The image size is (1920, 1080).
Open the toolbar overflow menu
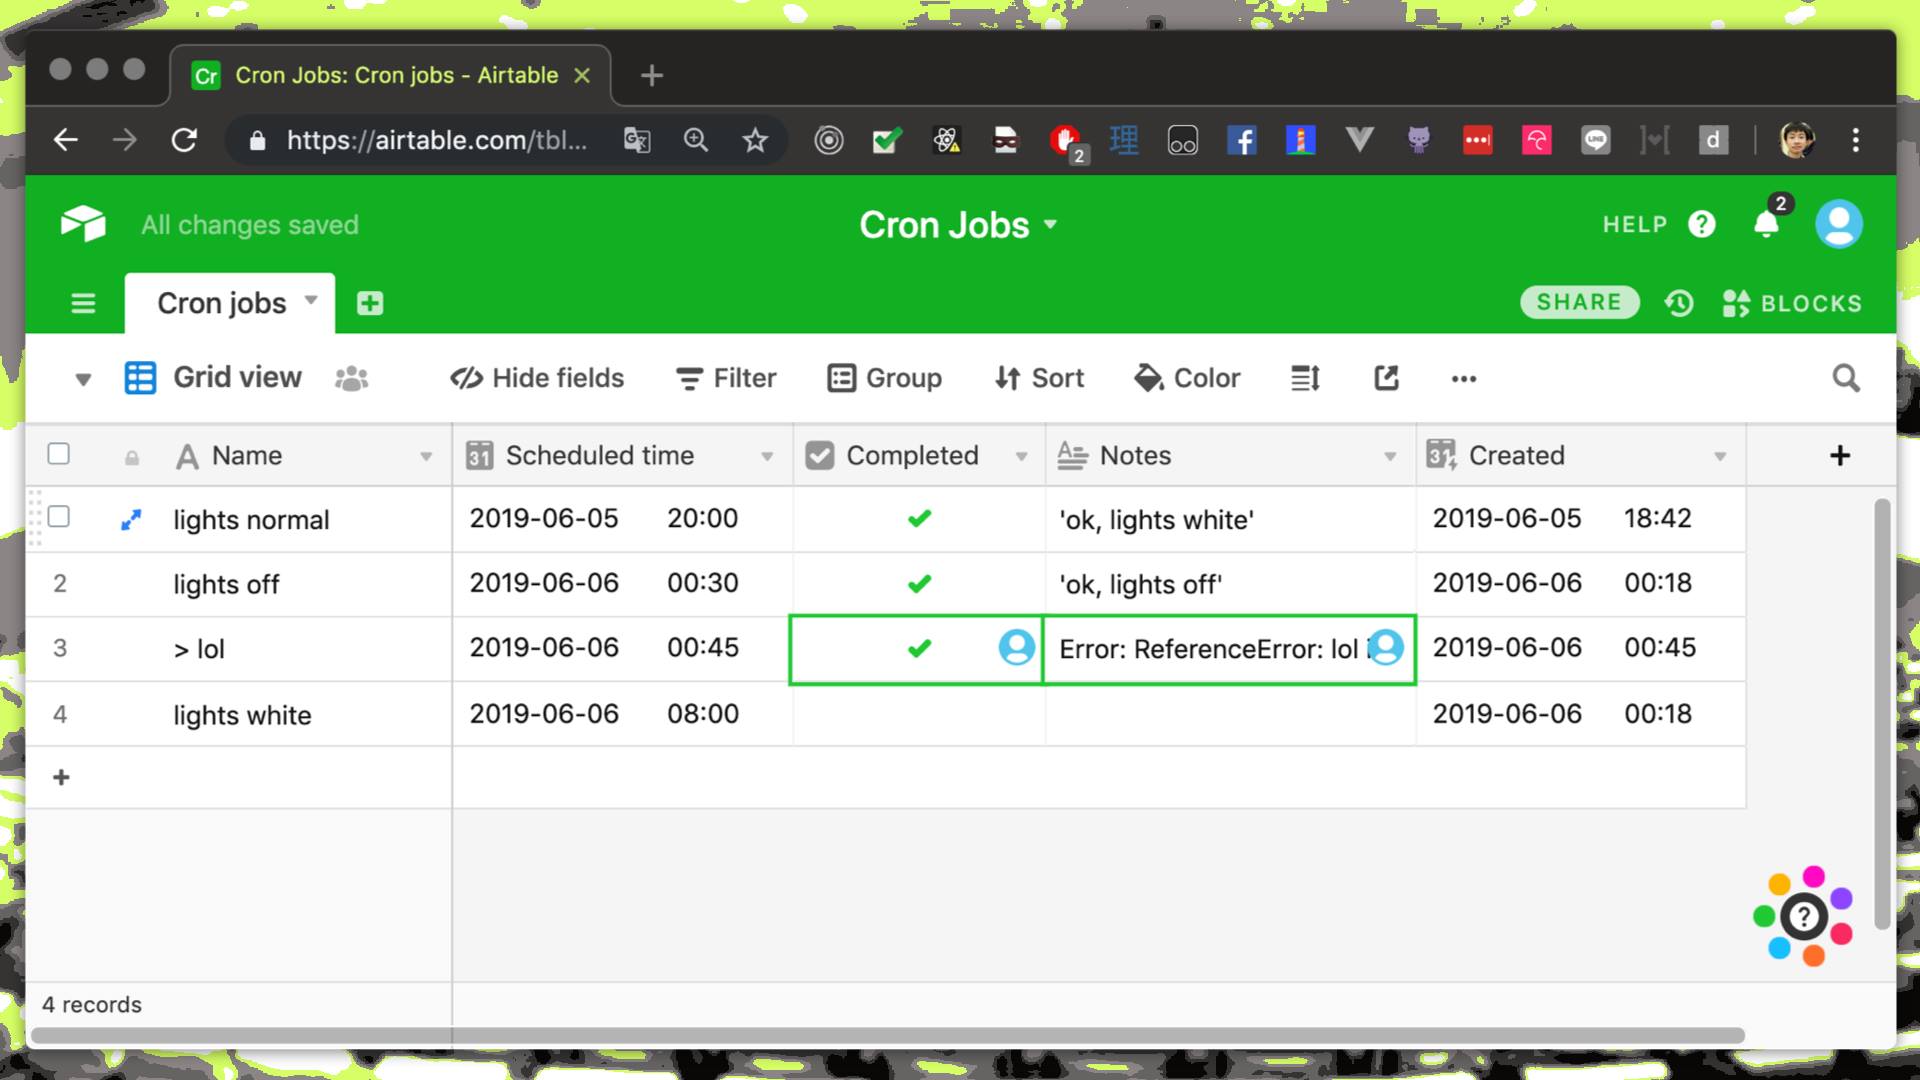point(1464,378)
